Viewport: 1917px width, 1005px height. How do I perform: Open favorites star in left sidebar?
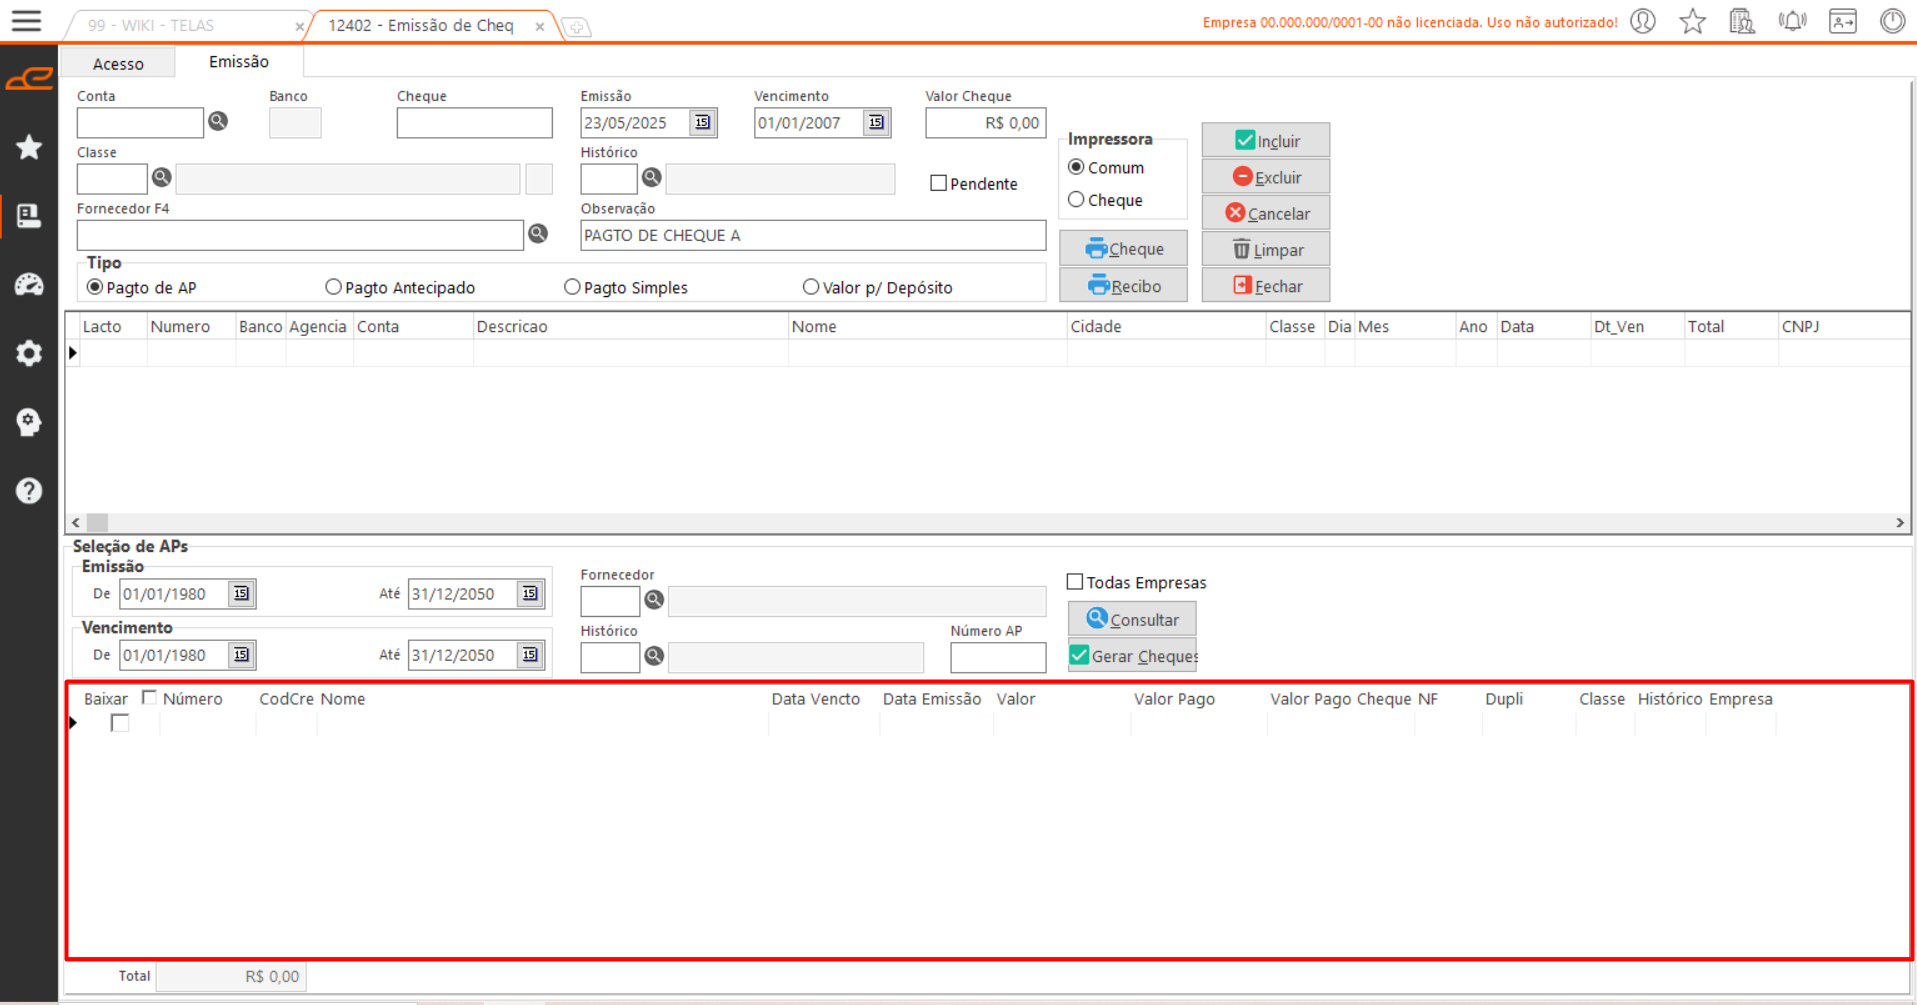point(29,148)
